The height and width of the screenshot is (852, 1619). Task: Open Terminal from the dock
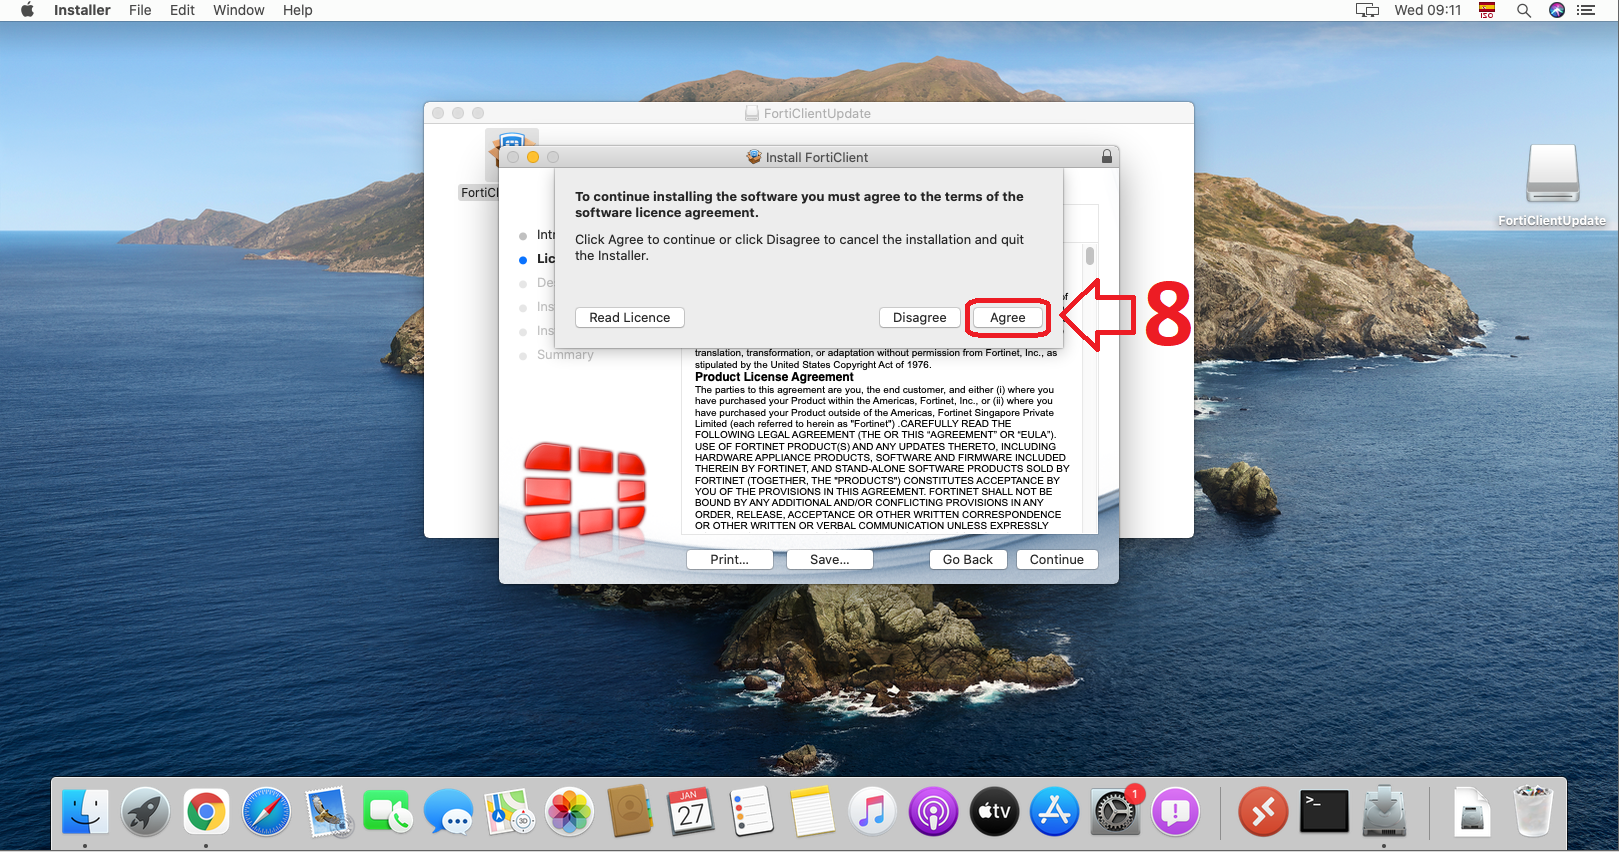coord(1324,812)
